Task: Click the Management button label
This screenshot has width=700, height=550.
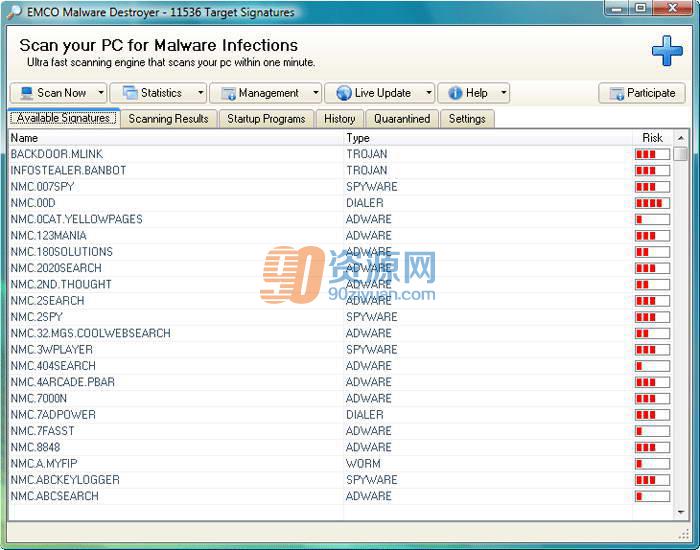Action: click(269, 93)
